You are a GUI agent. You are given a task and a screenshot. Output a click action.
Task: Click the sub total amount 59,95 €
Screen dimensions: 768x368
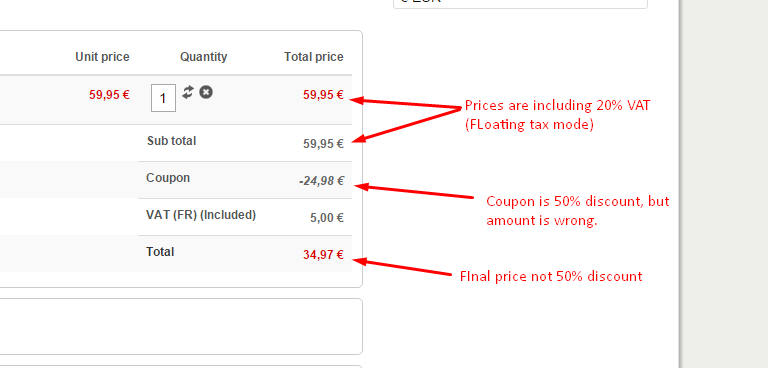click(323, 144)
